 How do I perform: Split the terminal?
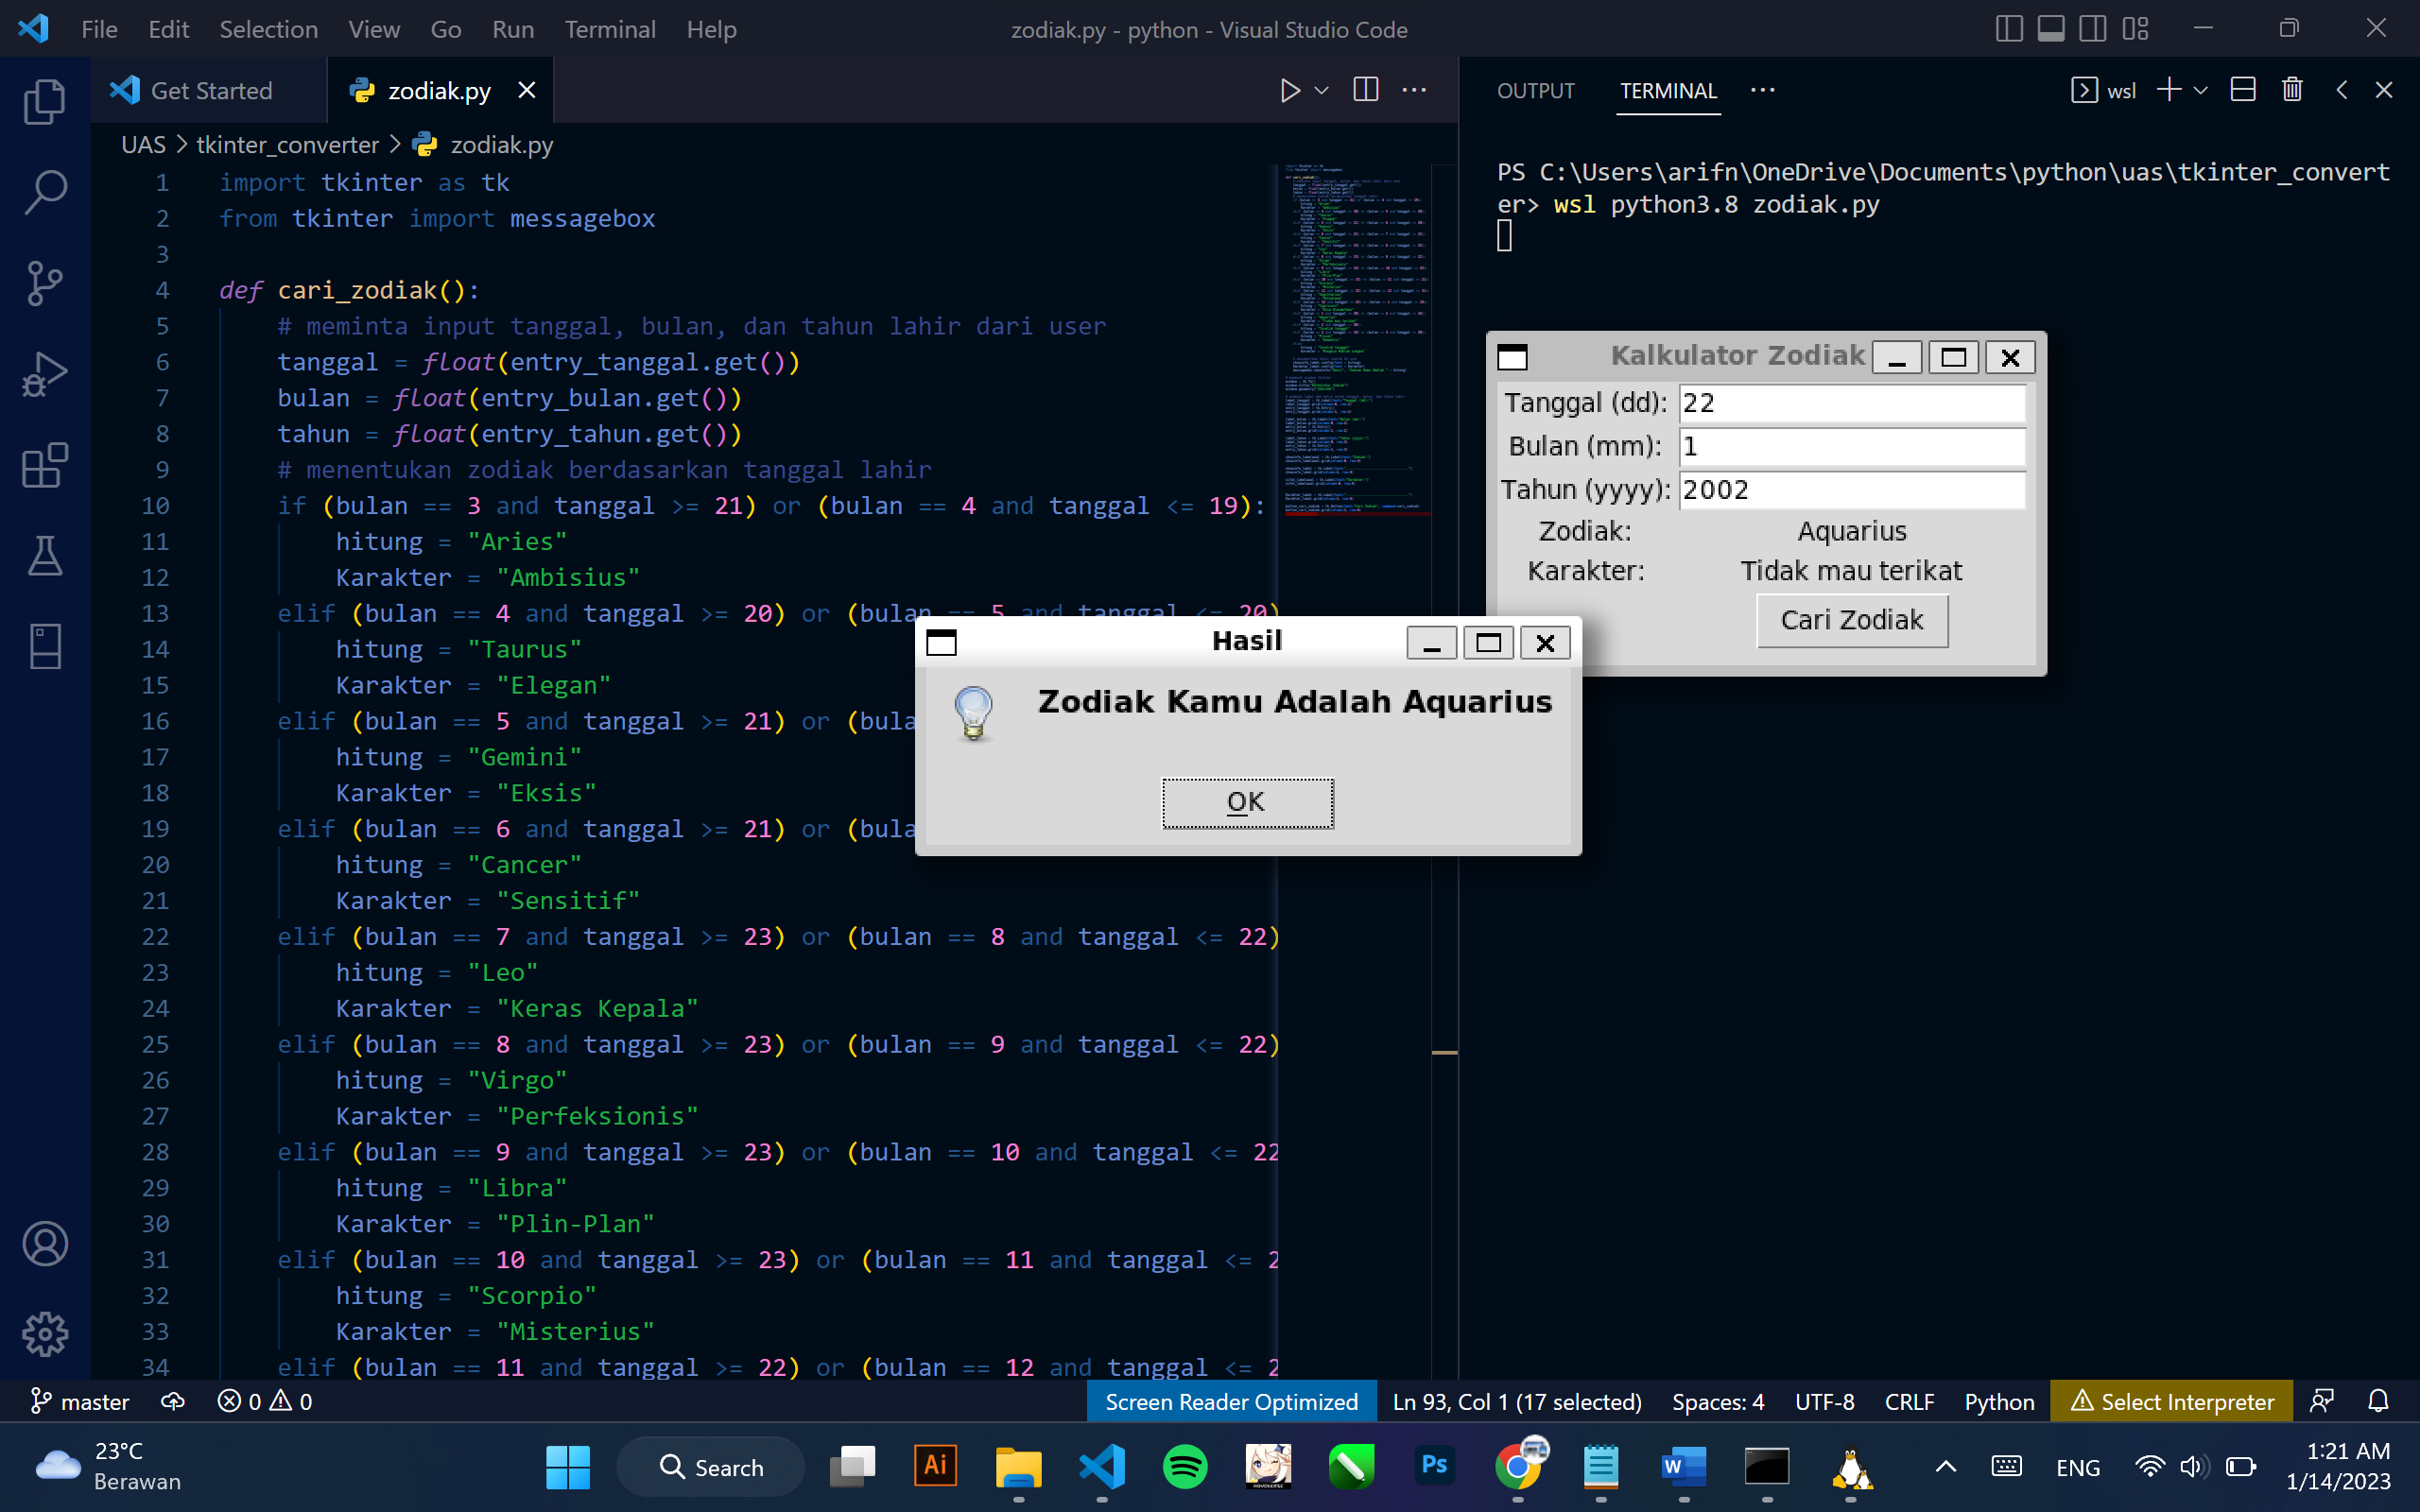point(2243,90)
